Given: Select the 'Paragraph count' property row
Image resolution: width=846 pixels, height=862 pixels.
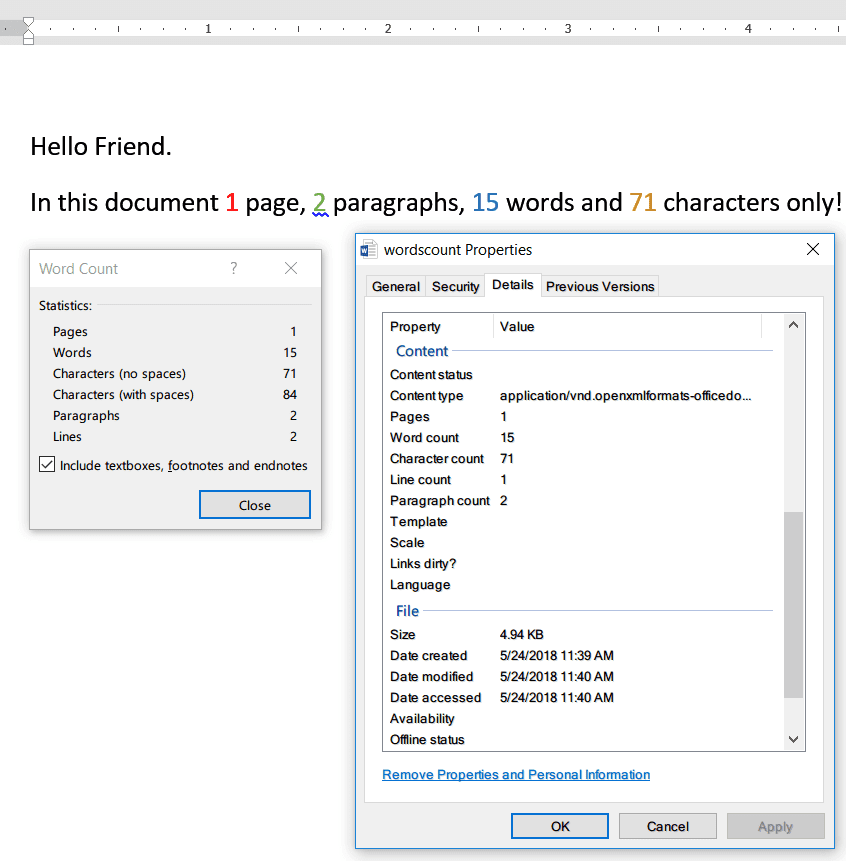Looking at the screenshot, I should coord(440,500).
